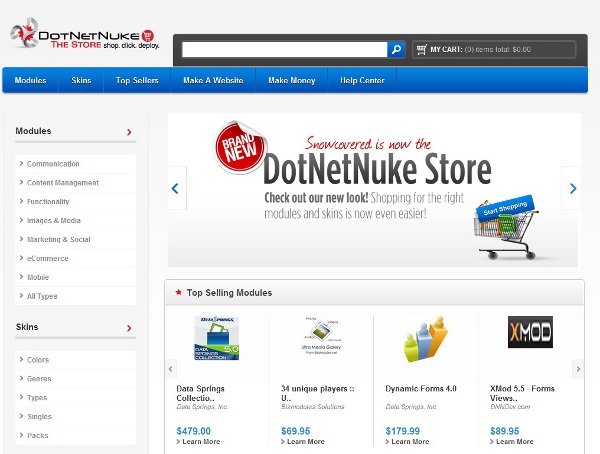Open the Skins menu in nav bar

coord(81,80)
